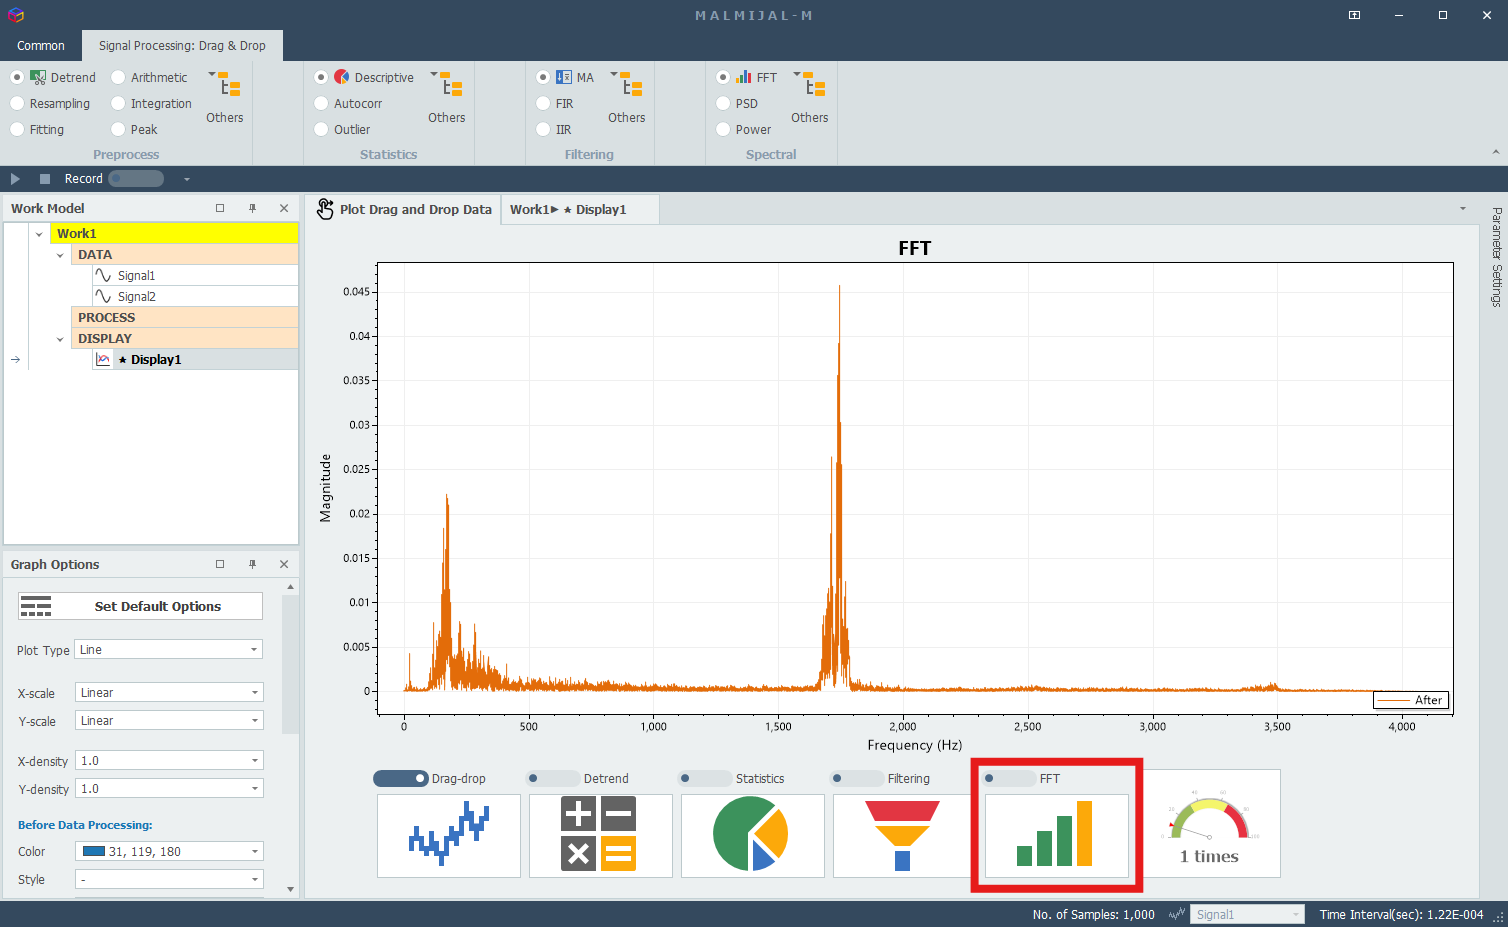This screenshot has height=927, width=1508.
Task: Click the Display1 chart icon in tree
Action: (103, 360)
